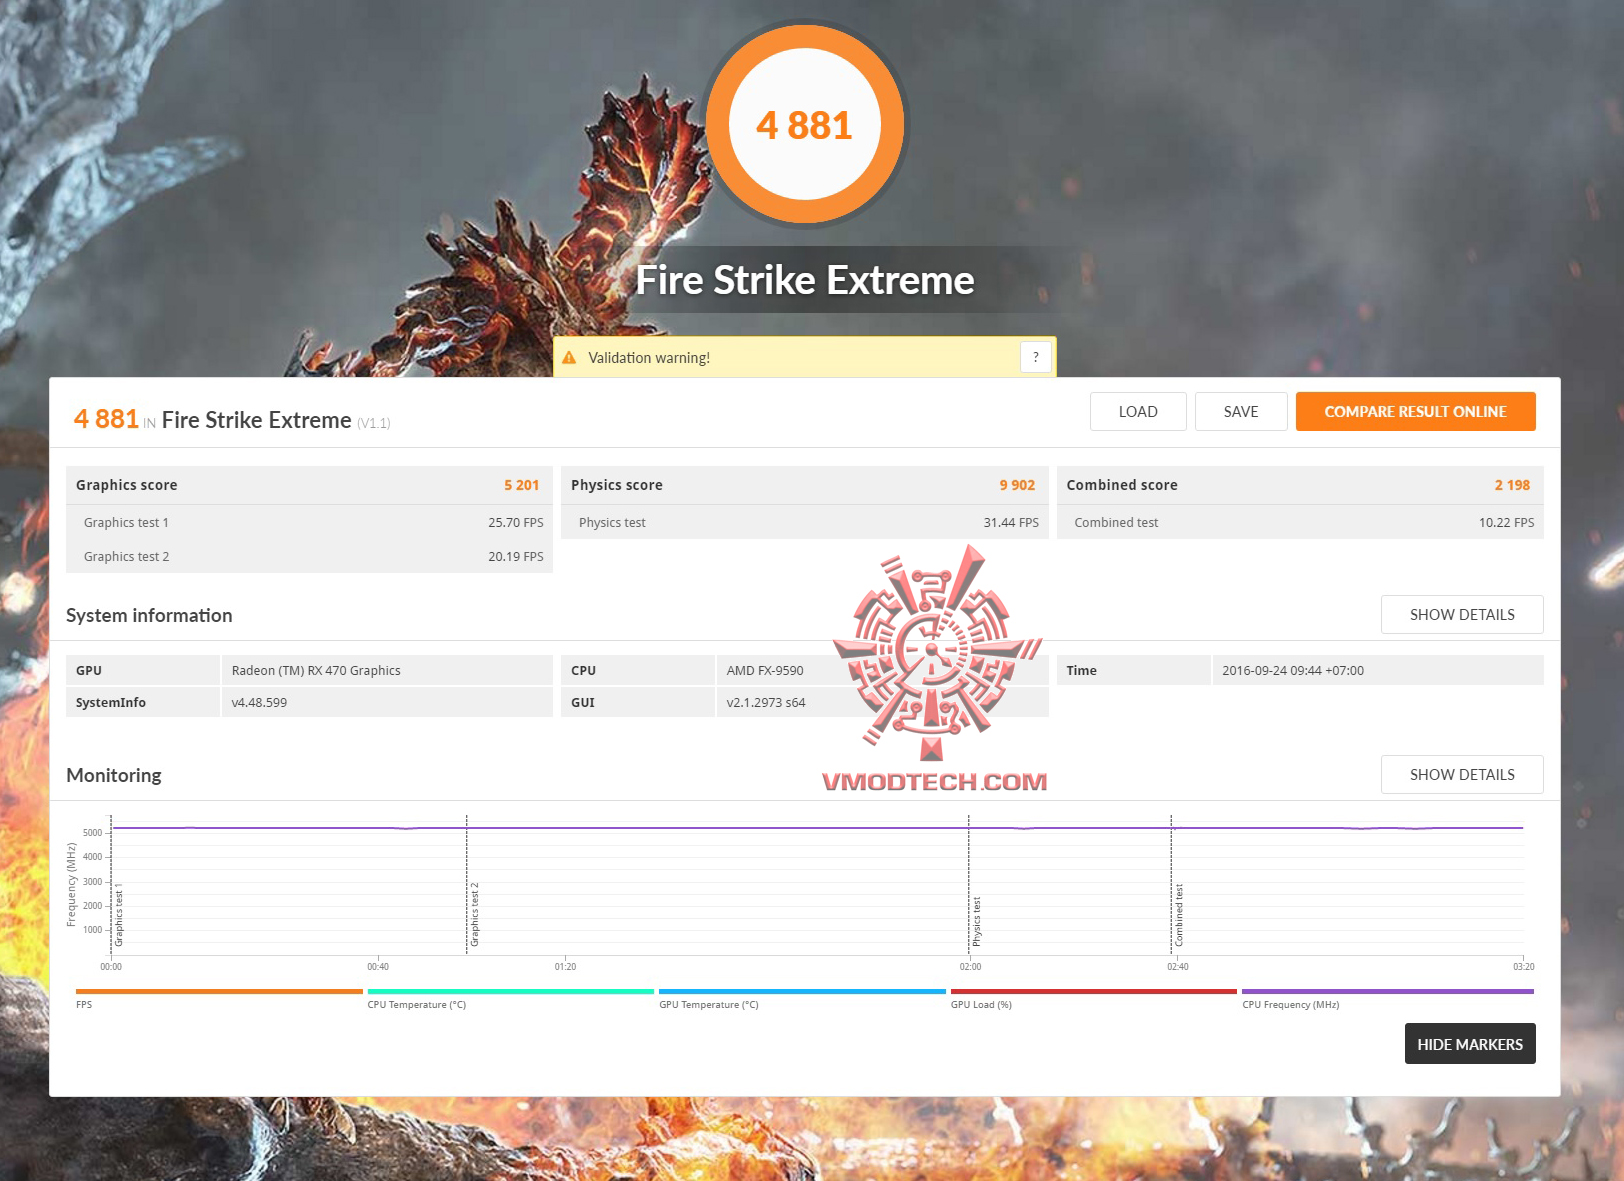Image resolution: width=1624 pixels, height=1181 pixels.
Task: Show details for System information
Action: coord(1462,615)
